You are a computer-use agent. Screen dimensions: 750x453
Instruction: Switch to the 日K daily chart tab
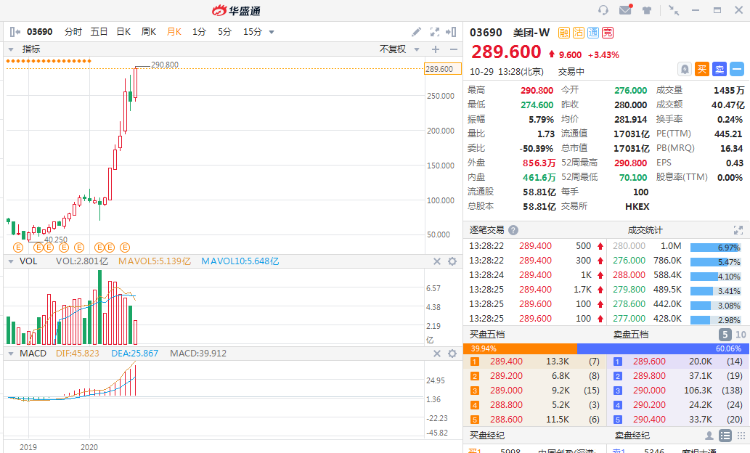point(124,31)
